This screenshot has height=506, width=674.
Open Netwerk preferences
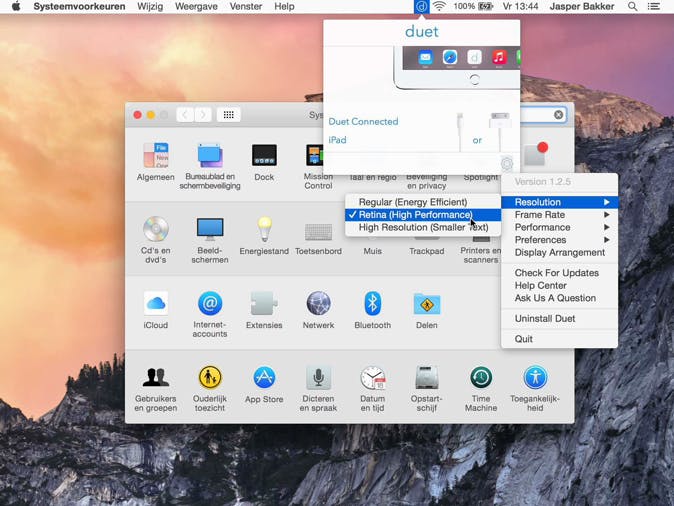coord(318,310)
